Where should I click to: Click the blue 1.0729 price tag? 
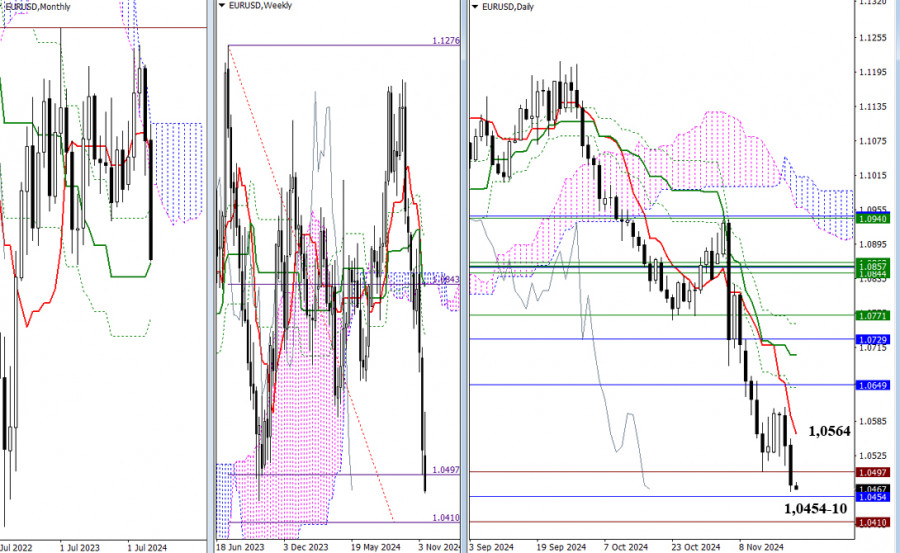click(x=872, y=340)
